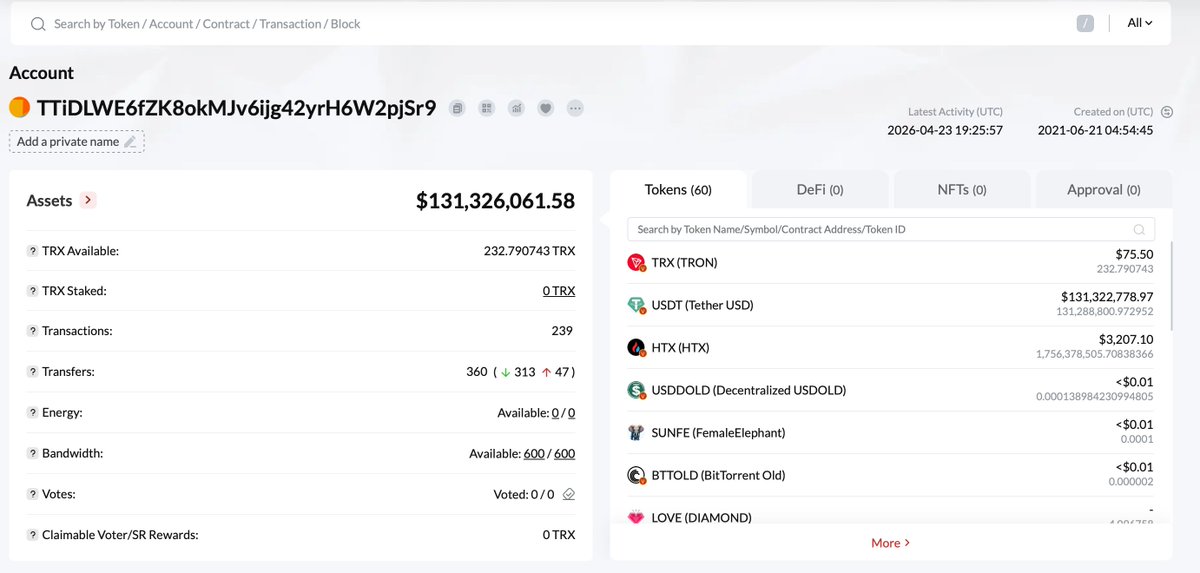Open USDDOLD (Decentralized USDOLD) token row
This screenshot has width=1200, height=573.
tap(890, 390)
